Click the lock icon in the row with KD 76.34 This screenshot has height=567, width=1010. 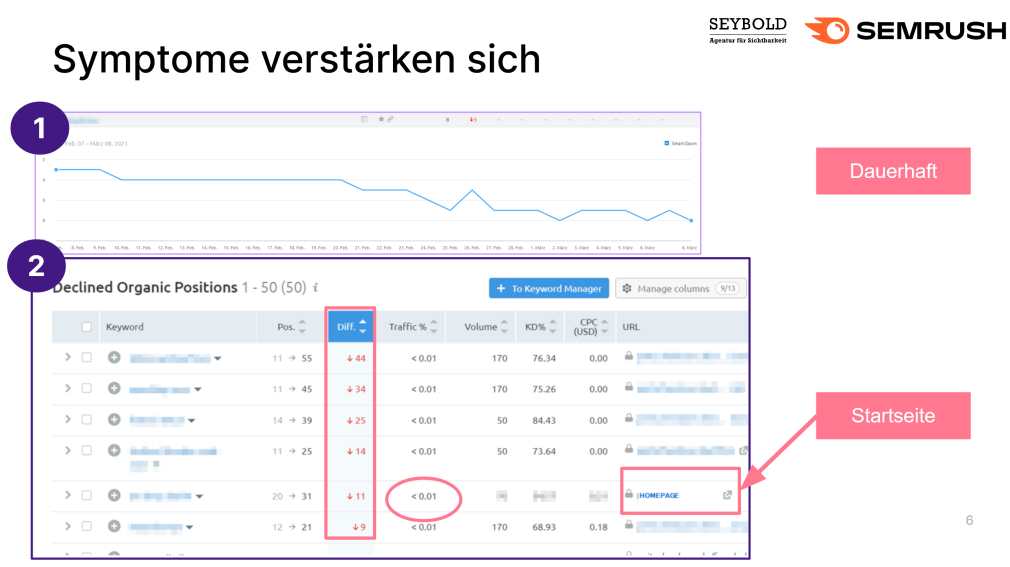coord(629,356)
